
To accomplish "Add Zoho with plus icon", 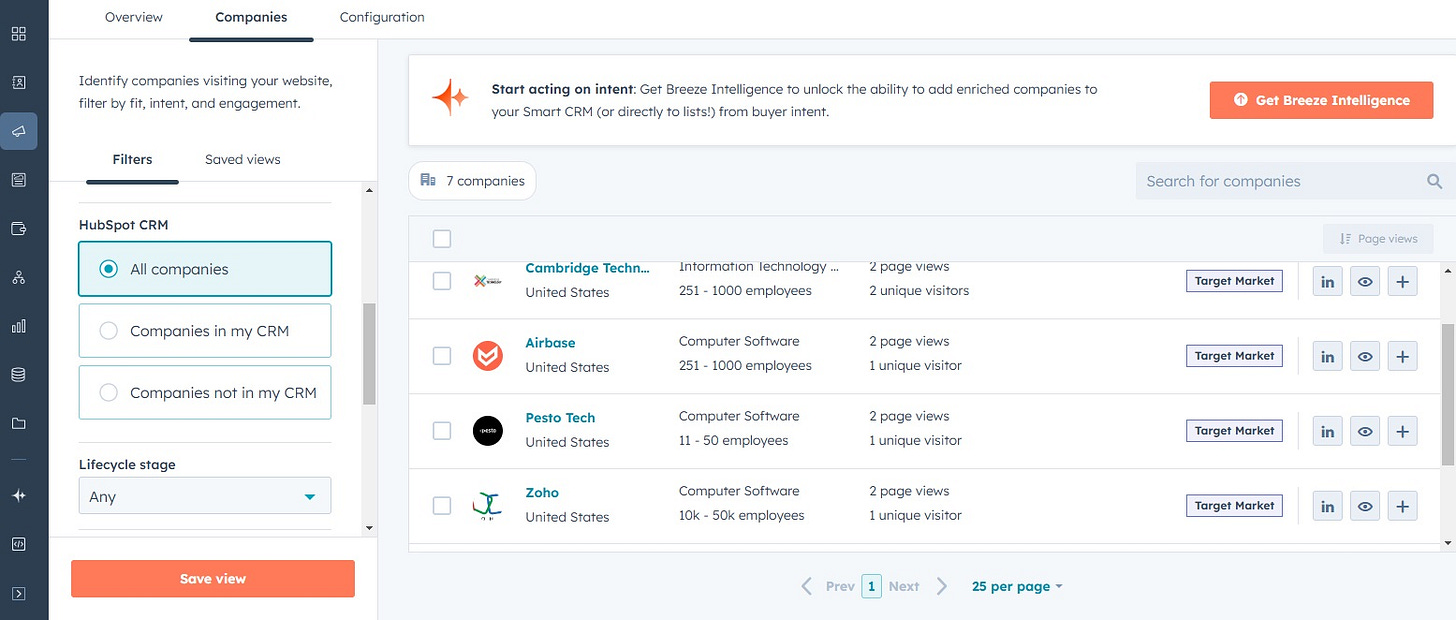I will point(1402,506).
